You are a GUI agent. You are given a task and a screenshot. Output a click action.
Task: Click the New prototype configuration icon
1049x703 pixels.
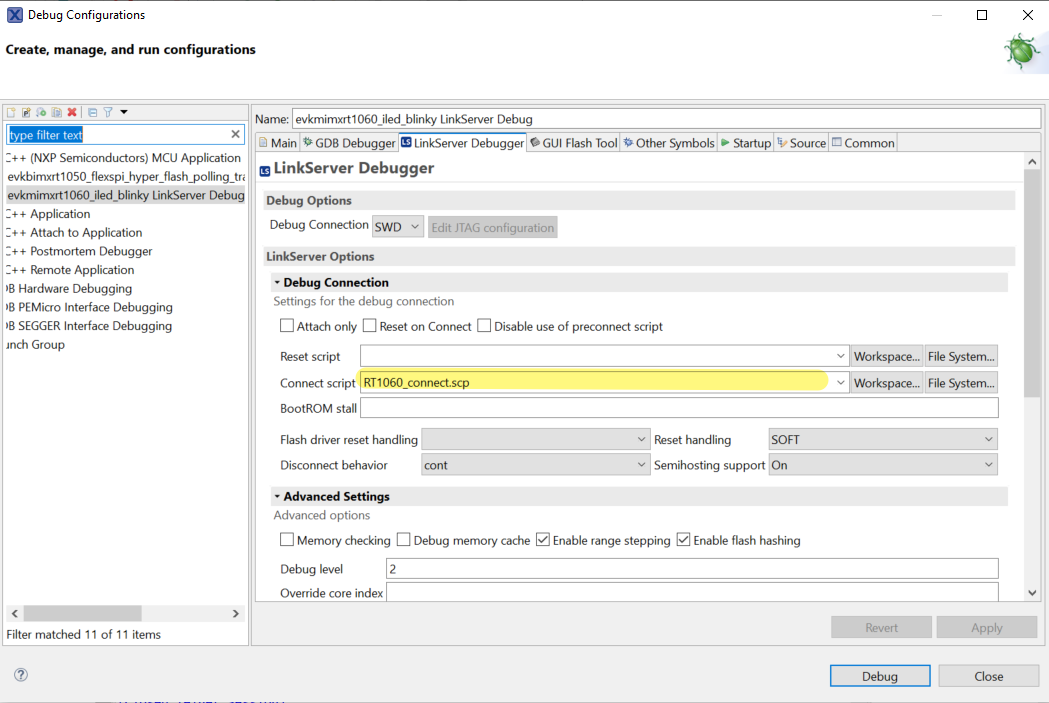[27, 112]
